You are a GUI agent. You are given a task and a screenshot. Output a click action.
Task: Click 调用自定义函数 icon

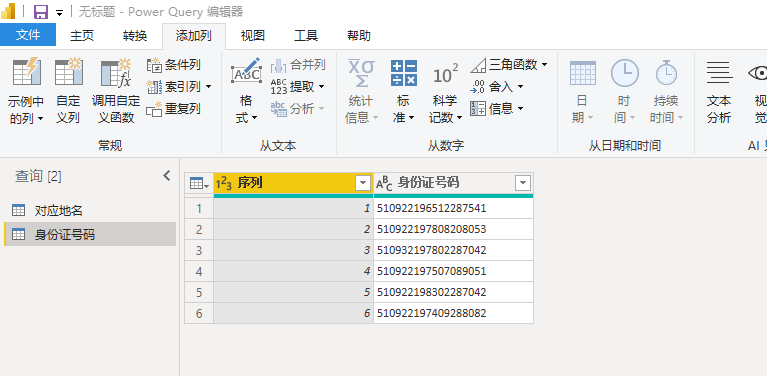116,72
